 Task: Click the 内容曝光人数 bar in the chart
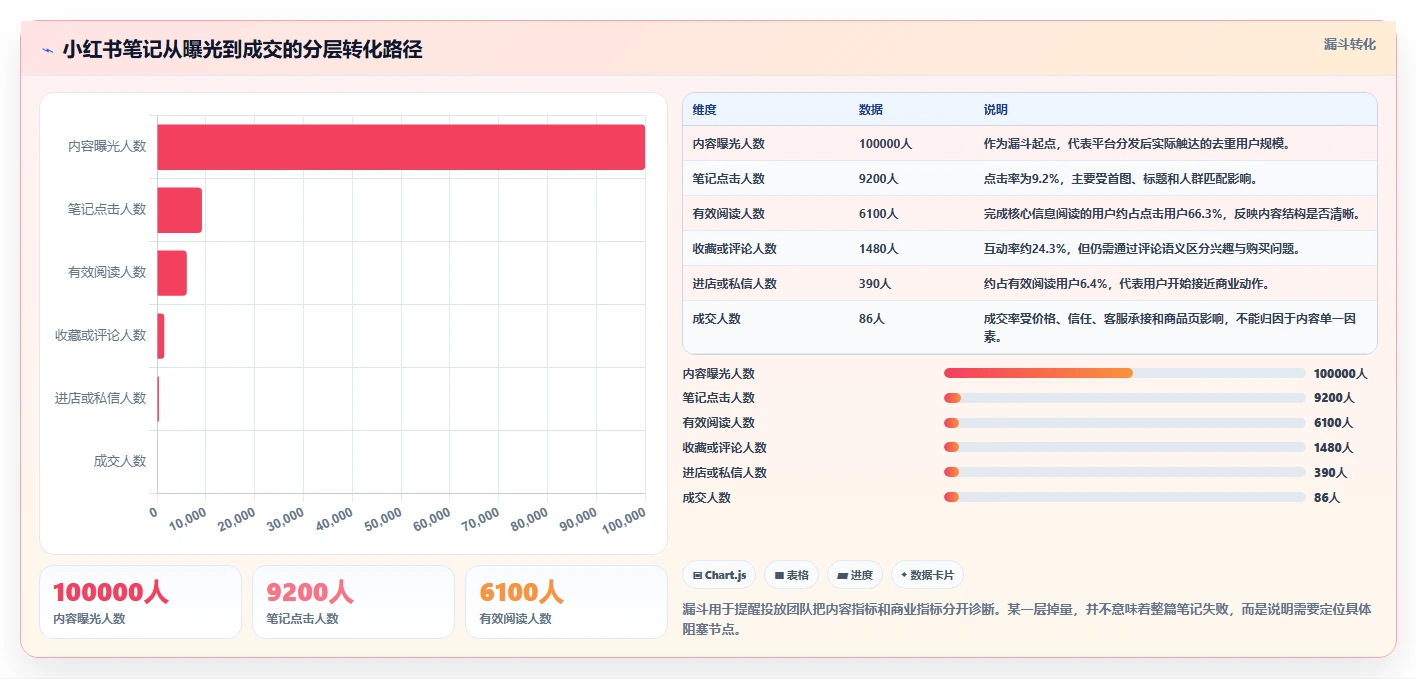[401, 147]
